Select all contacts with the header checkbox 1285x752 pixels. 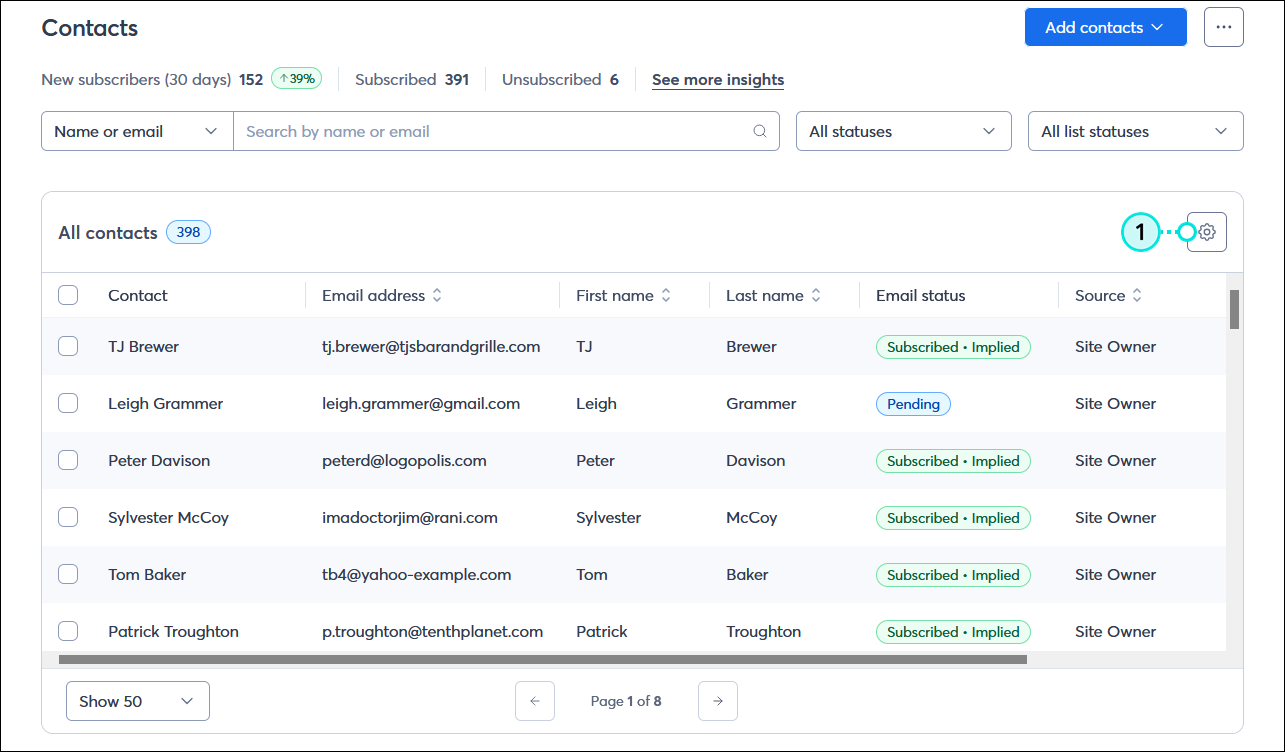[x=68, y=295]
